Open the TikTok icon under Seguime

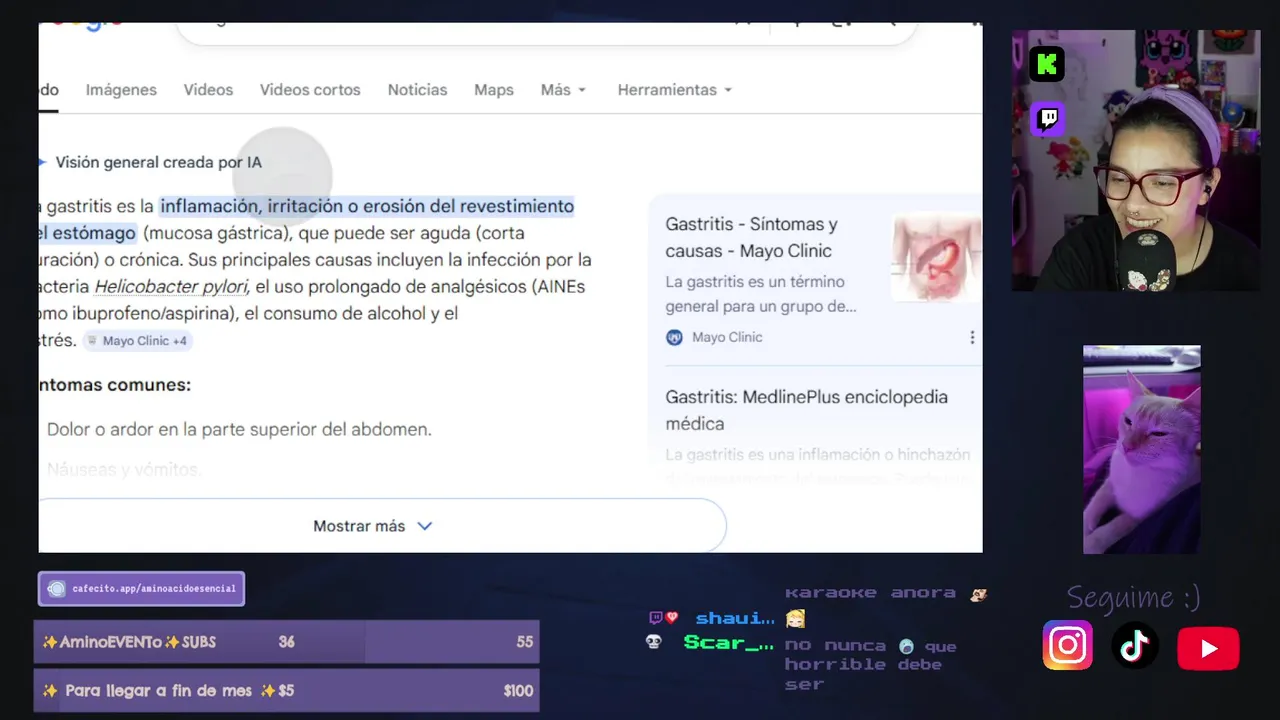(1135, 646)
